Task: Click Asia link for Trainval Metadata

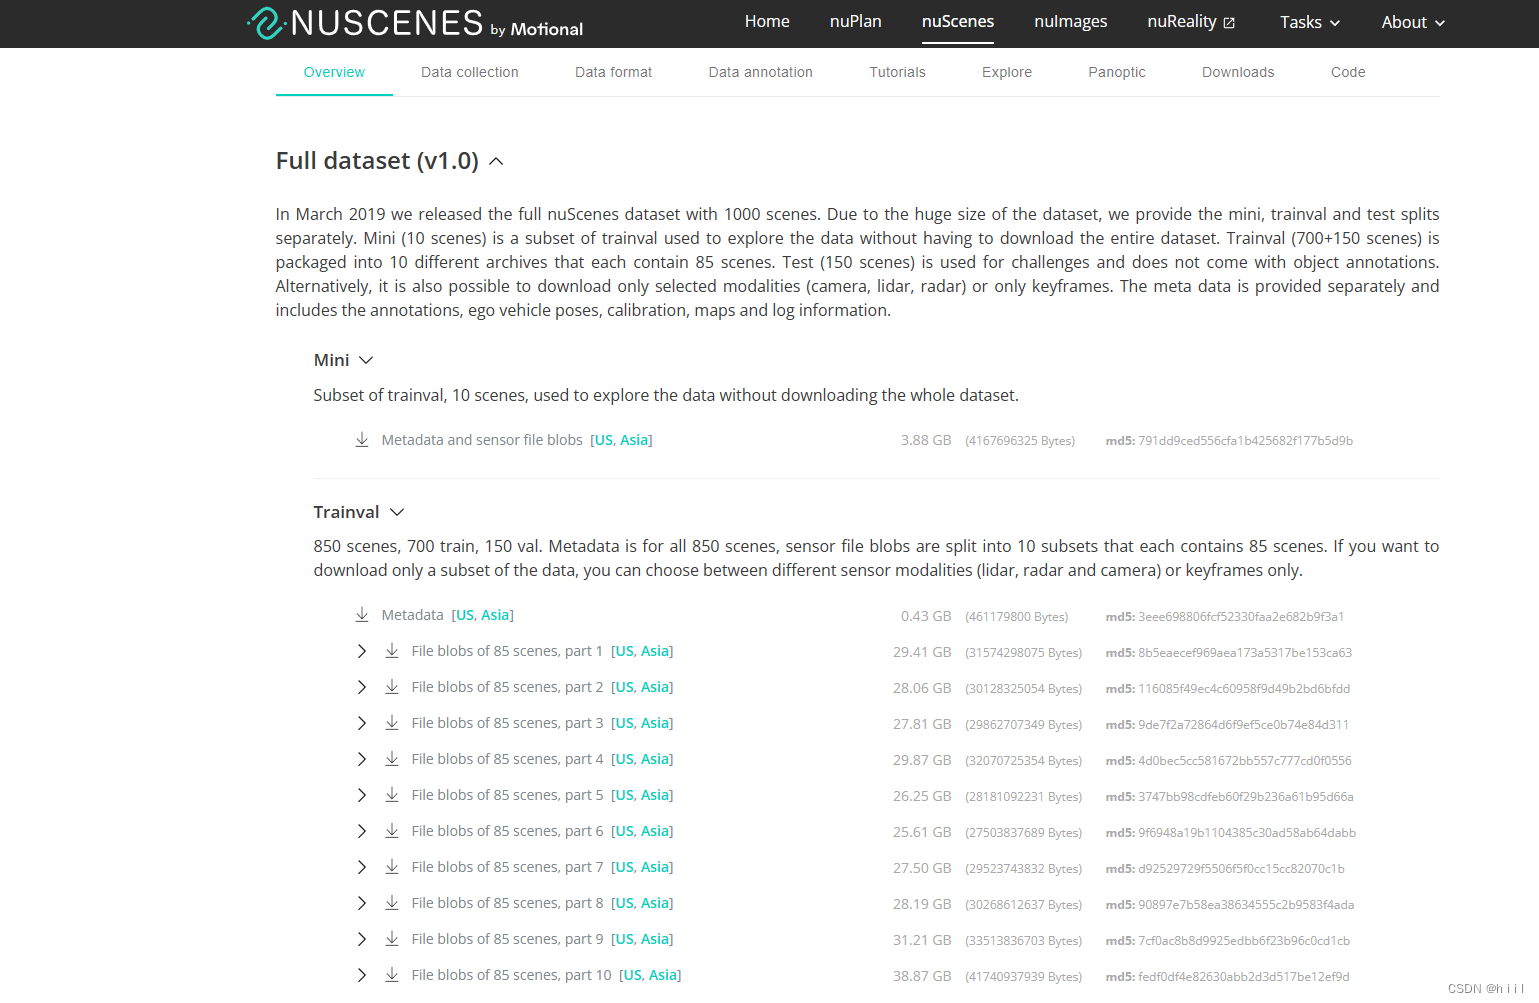Action: 496,615
